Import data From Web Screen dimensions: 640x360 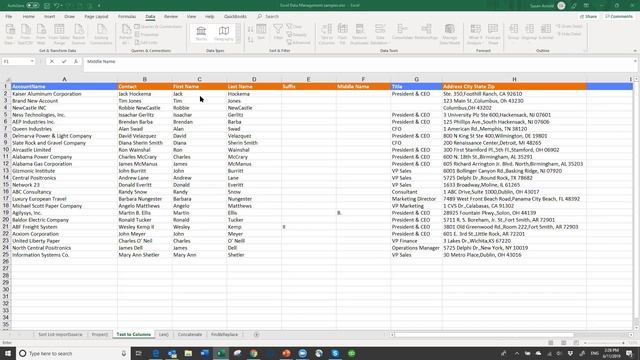point(41,34)
